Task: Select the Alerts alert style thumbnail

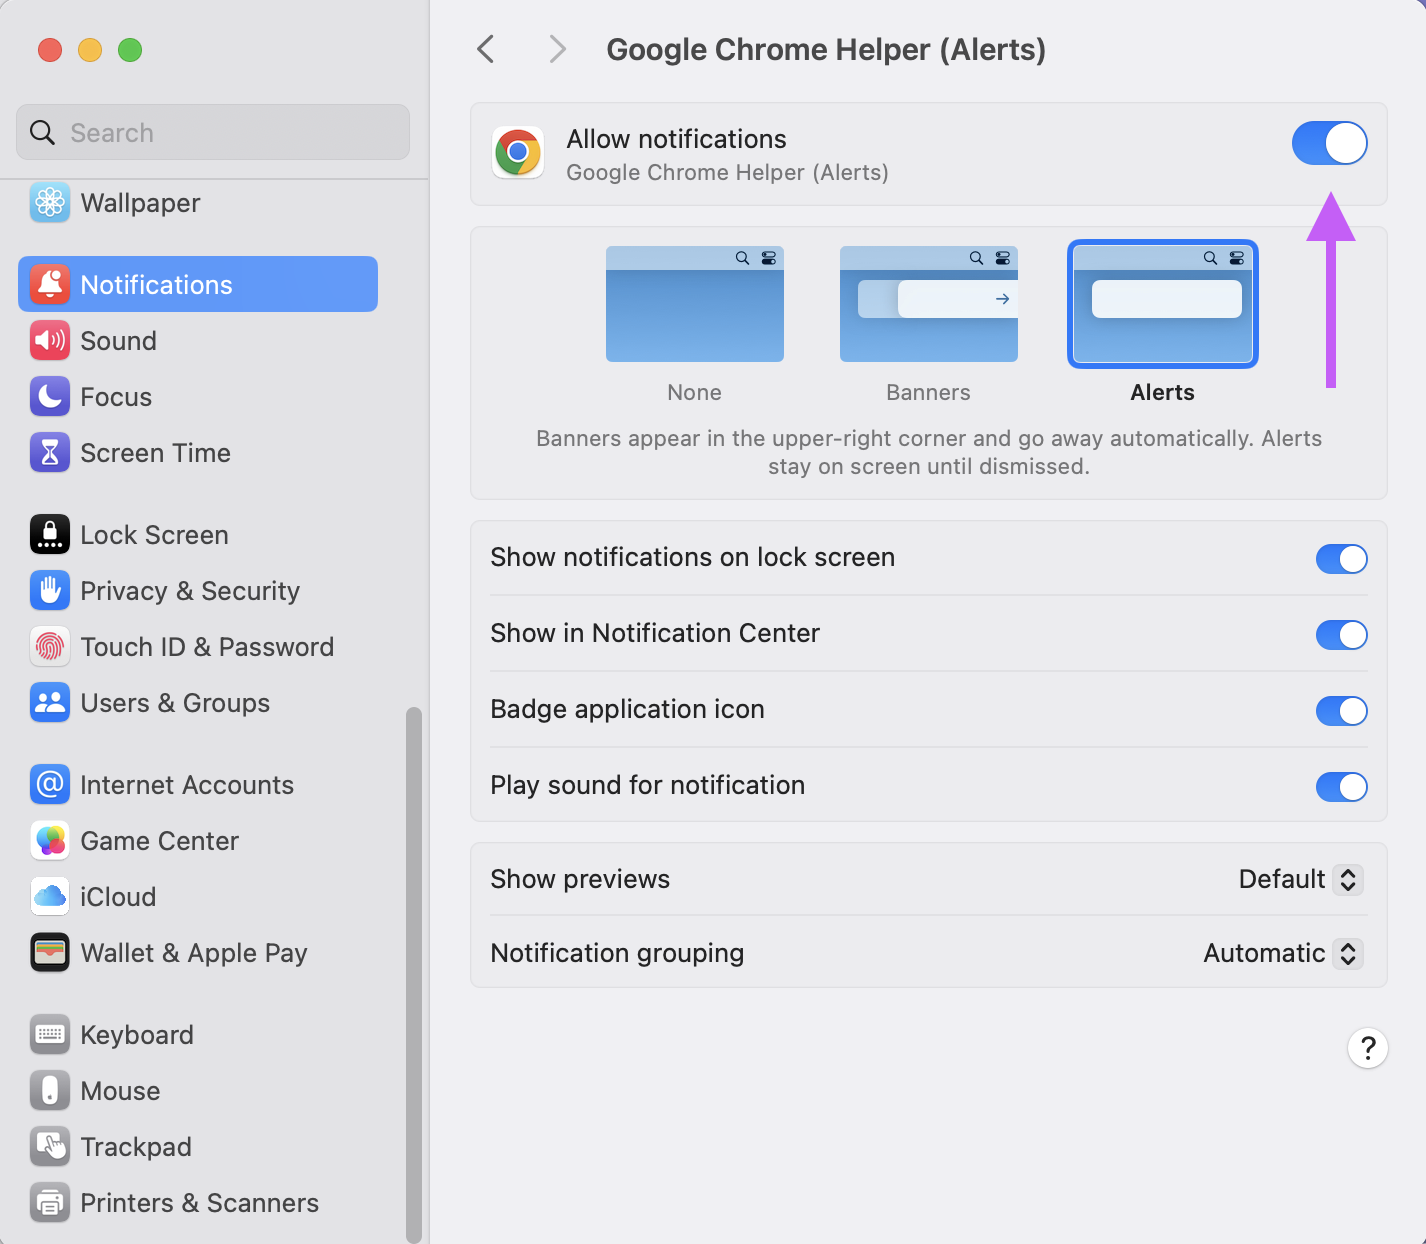Action: (x=1163, y=304)
